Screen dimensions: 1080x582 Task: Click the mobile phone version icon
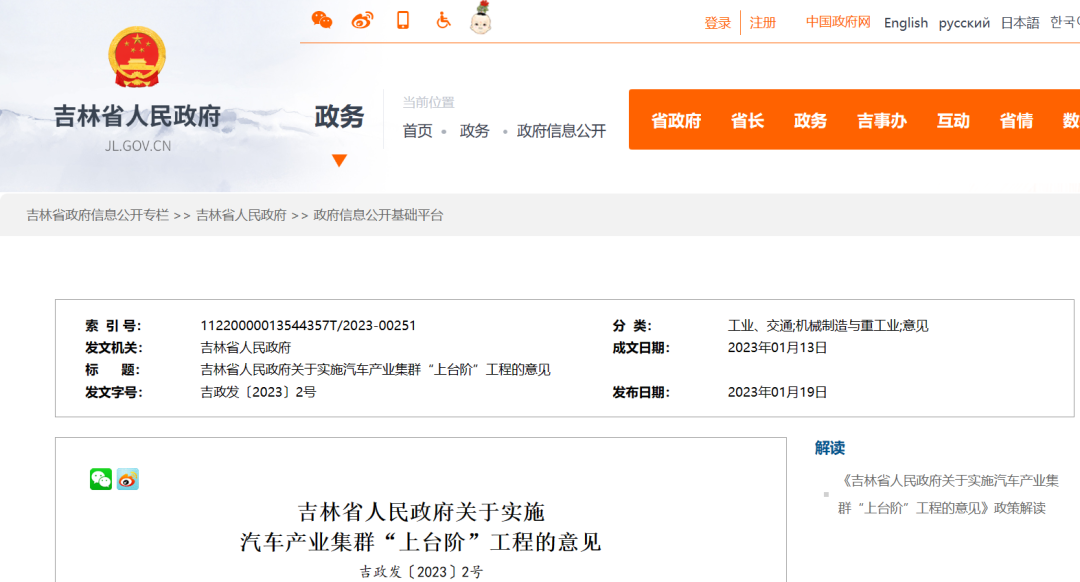coord(403,20)
